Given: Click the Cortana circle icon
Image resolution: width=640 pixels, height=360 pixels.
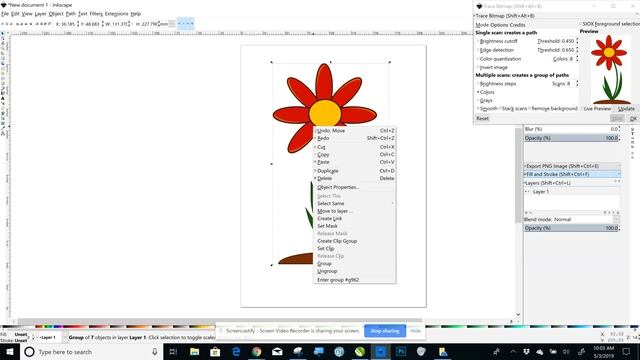Looking at the screenshot, I should [29, 352].
